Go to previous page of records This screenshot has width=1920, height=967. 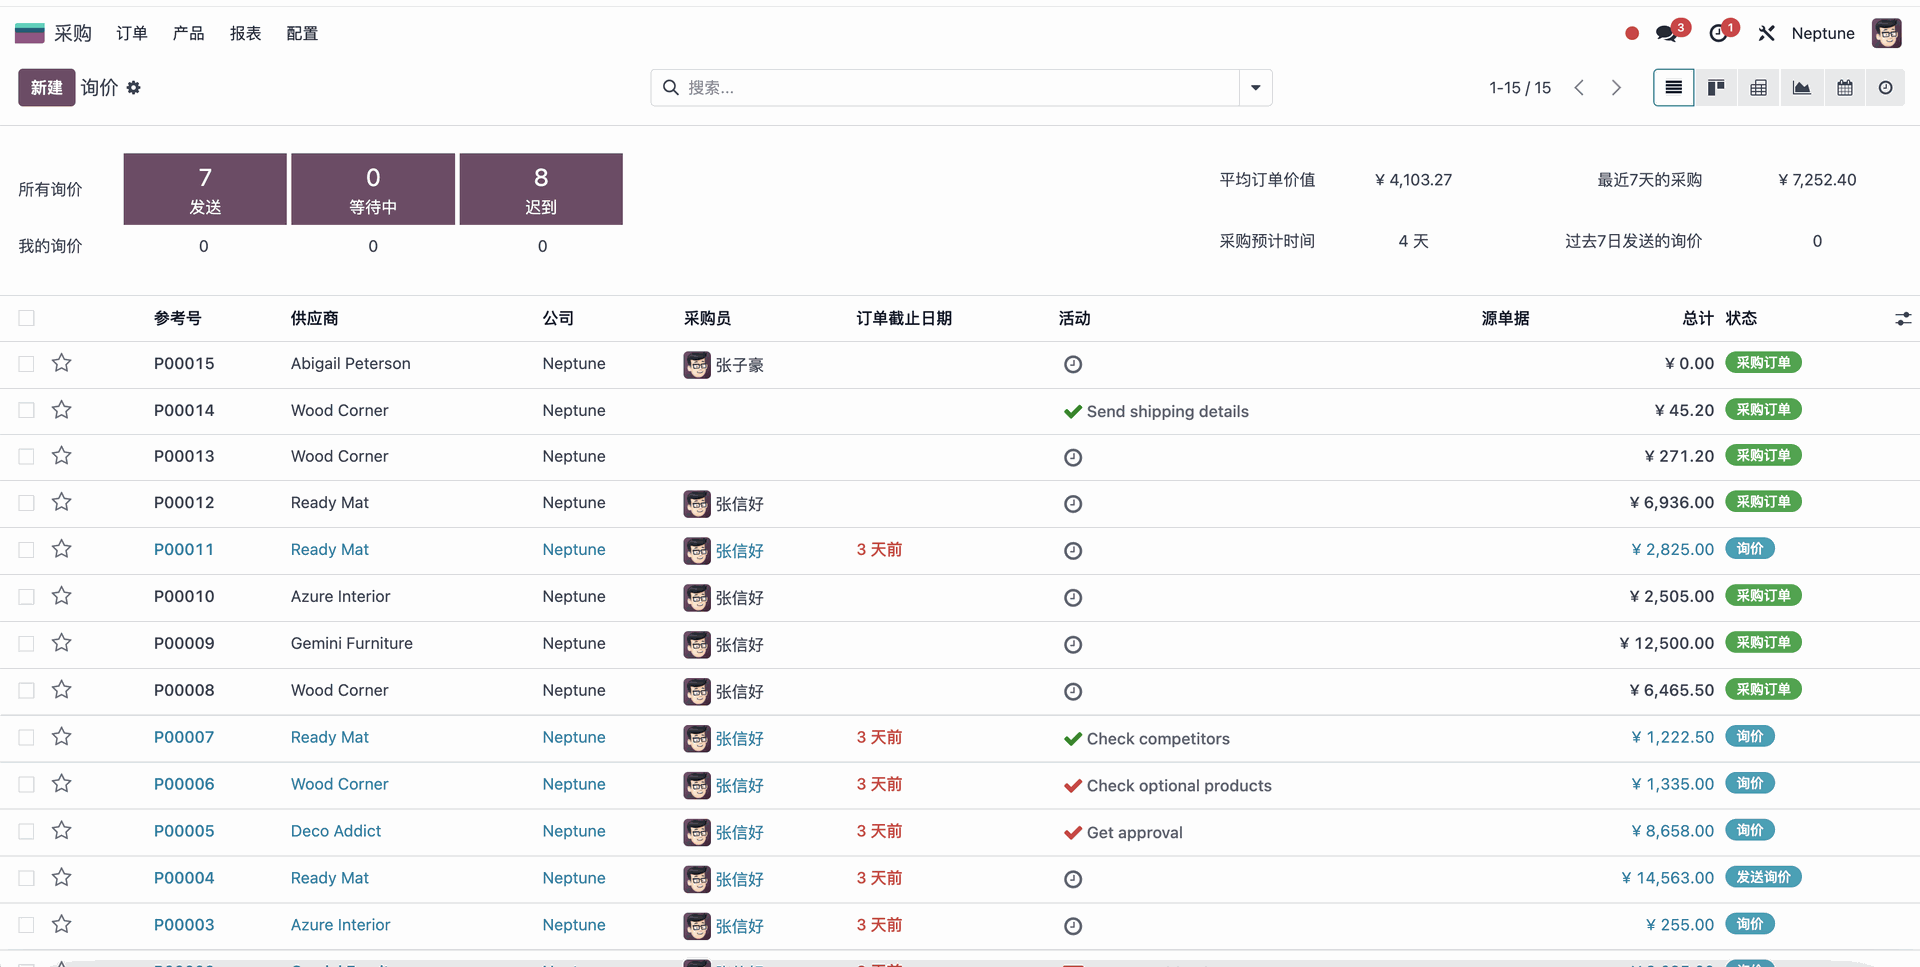point(1579,88)
